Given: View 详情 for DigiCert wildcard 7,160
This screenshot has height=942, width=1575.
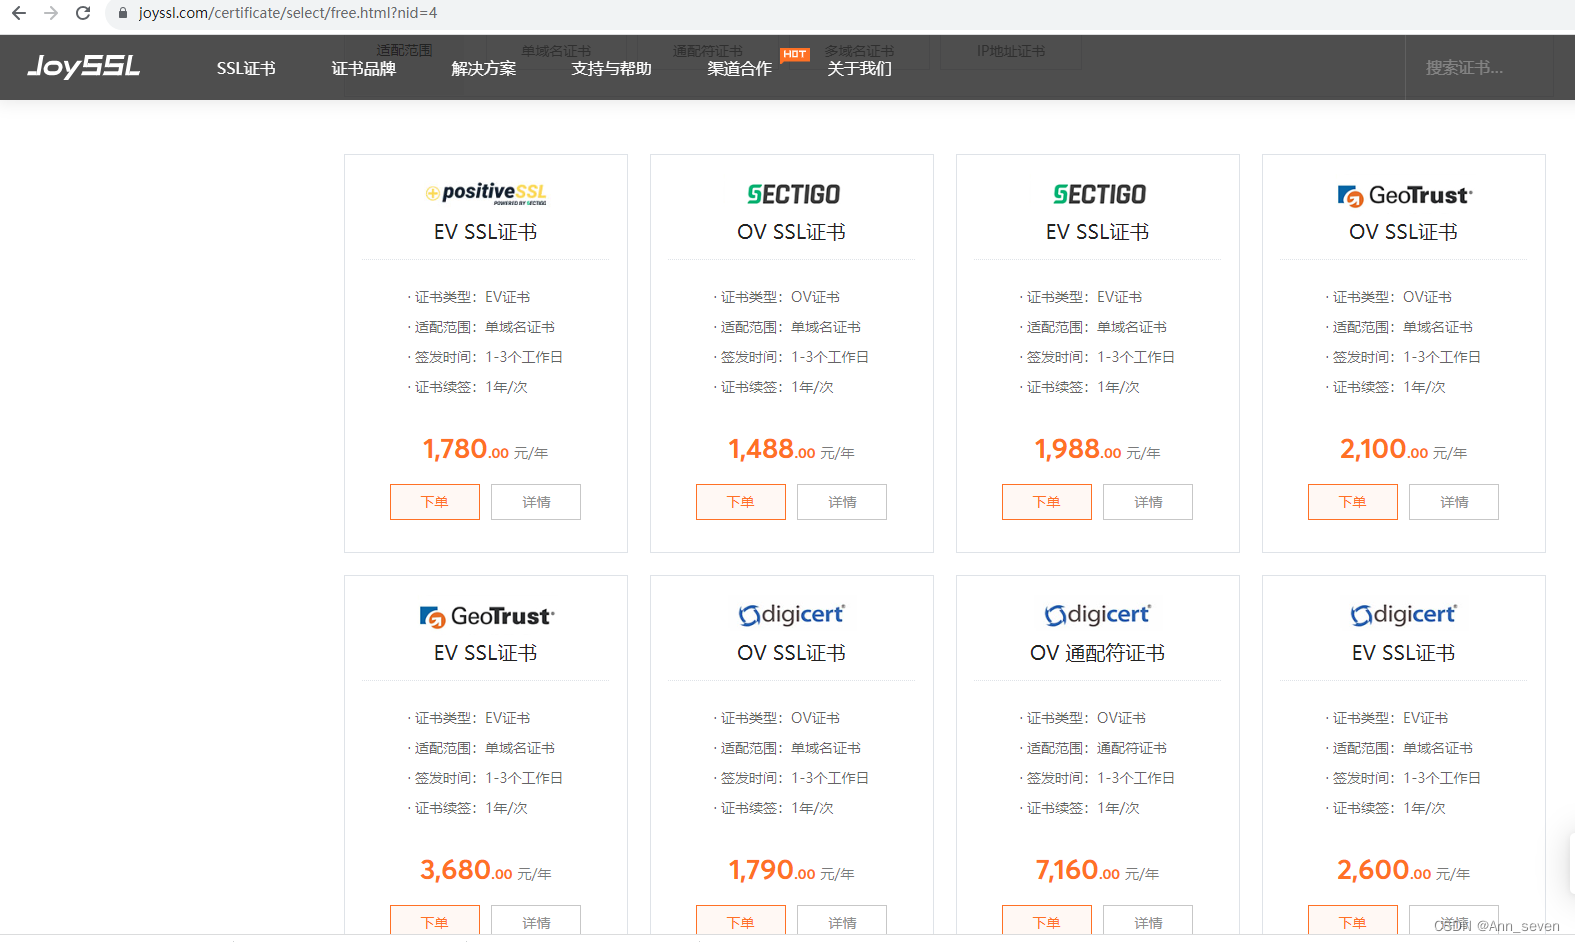Looking at the screenshot, I should click(x=1148, y=921).
